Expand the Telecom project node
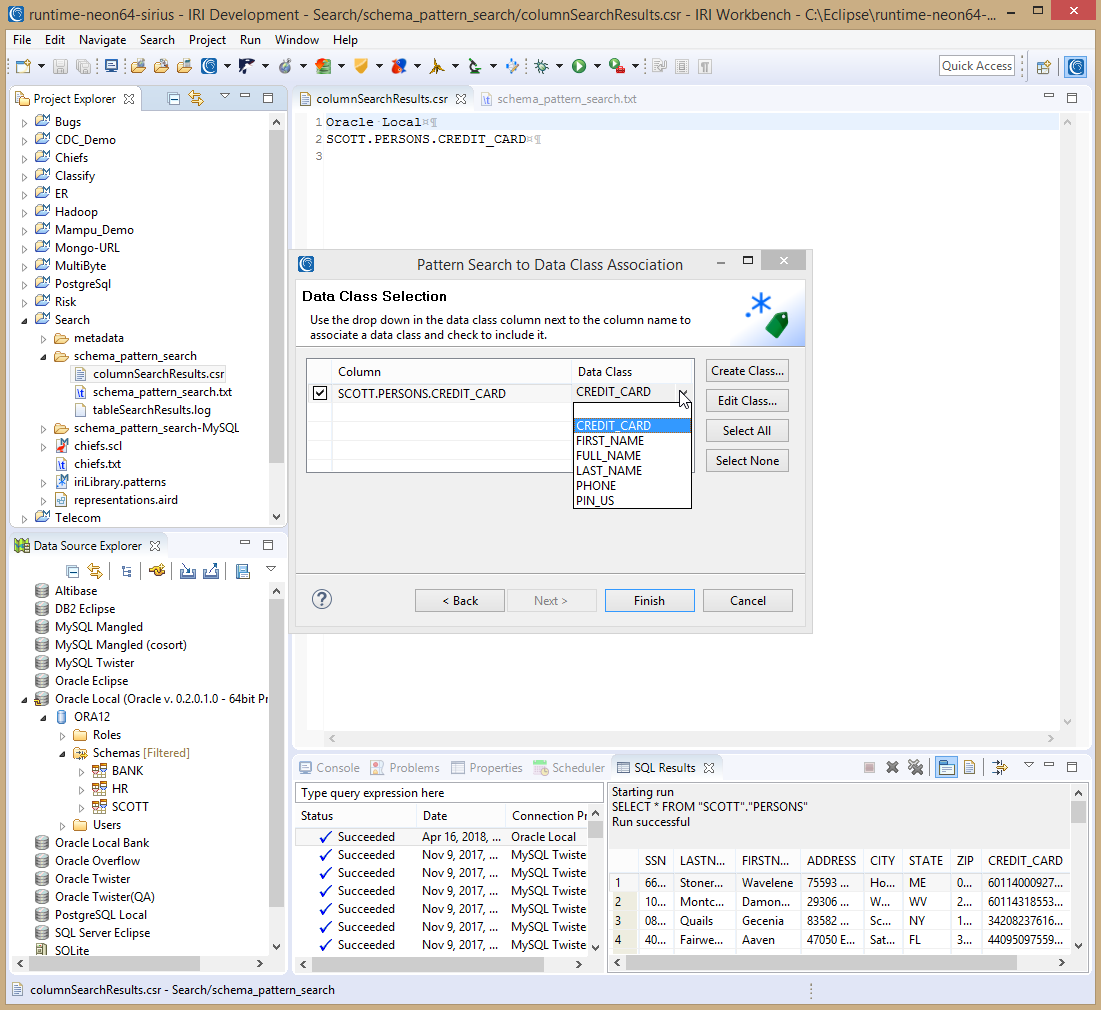Viewport: 1101px width, 1010px height. pos(25,518)
